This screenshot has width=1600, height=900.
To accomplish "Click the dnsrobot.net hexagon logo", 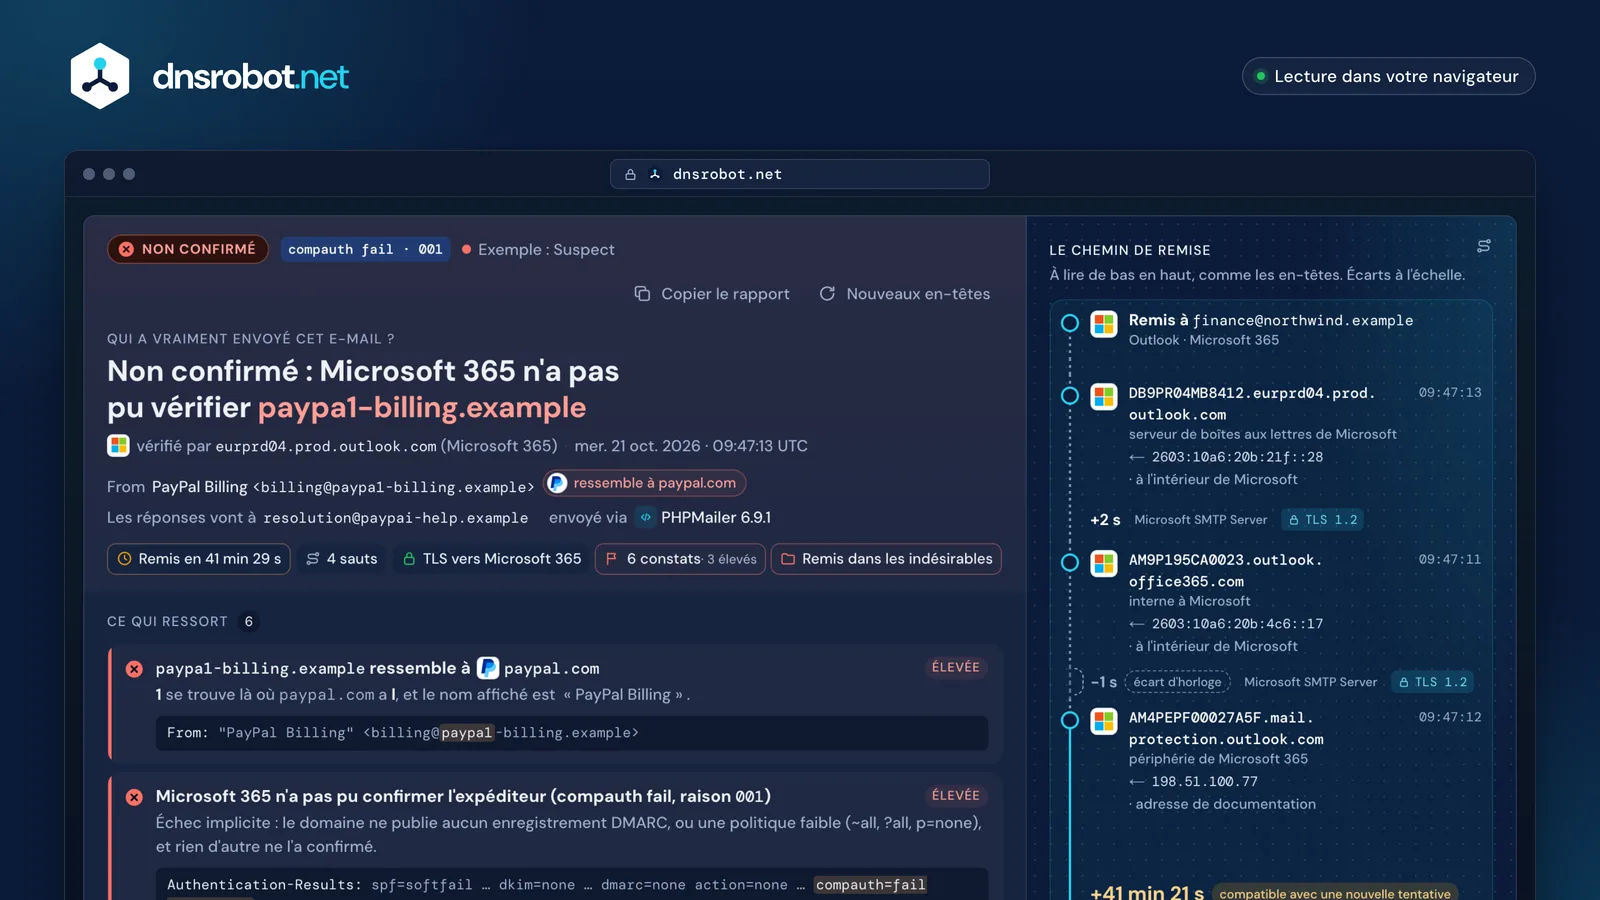I will 100,76.
